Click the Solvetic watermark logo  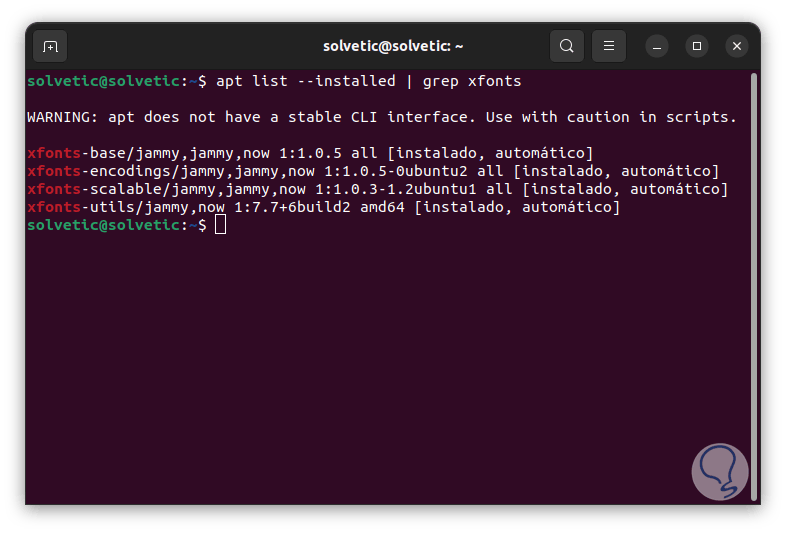tap(719, 470)
